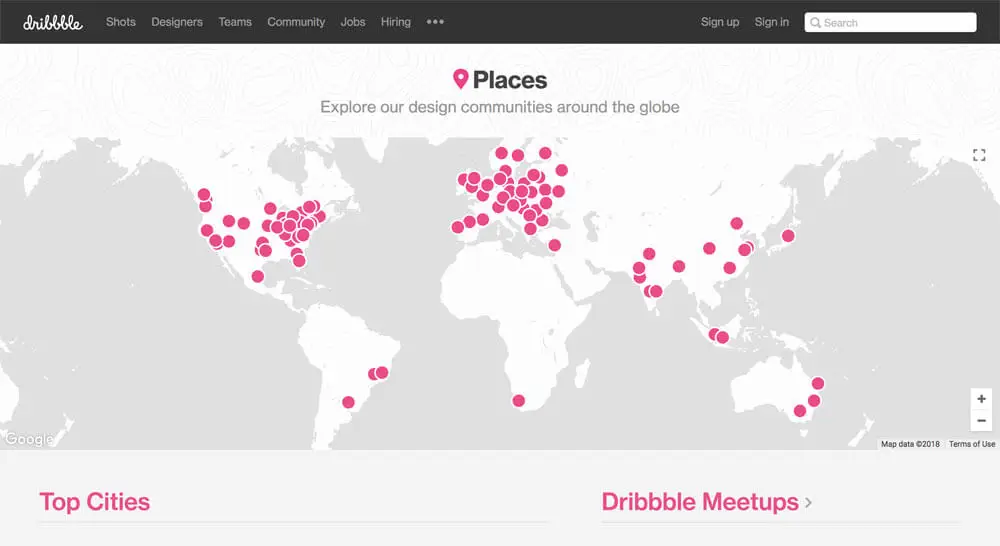Click the Map data ©2018 text

pos(910,444)
